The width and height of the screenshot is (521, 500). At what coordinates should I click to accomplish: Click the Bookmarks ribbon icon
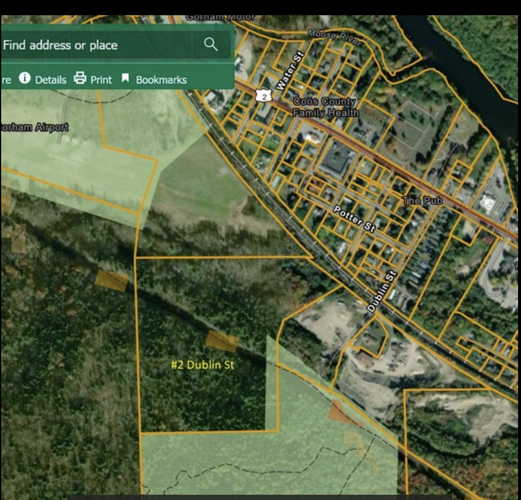pos(125,78)
